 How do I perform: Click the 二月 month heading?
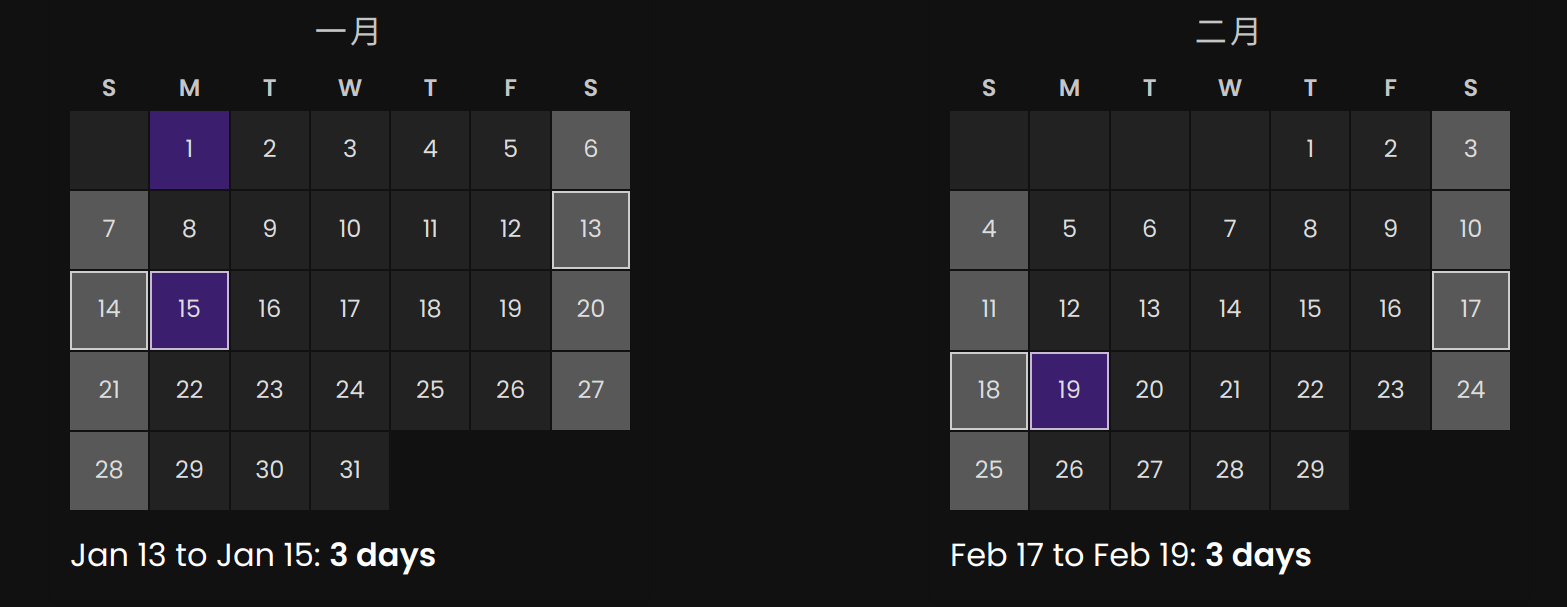tap(1228, 32)
